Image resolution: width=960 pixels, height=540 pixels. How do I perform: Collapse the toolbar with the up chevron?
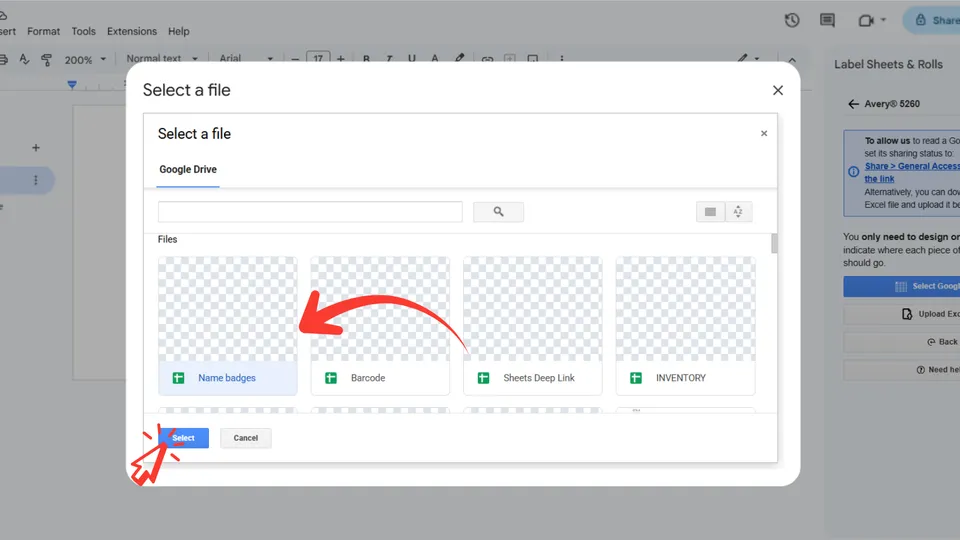pyautogui.click(x=792, y=59)
